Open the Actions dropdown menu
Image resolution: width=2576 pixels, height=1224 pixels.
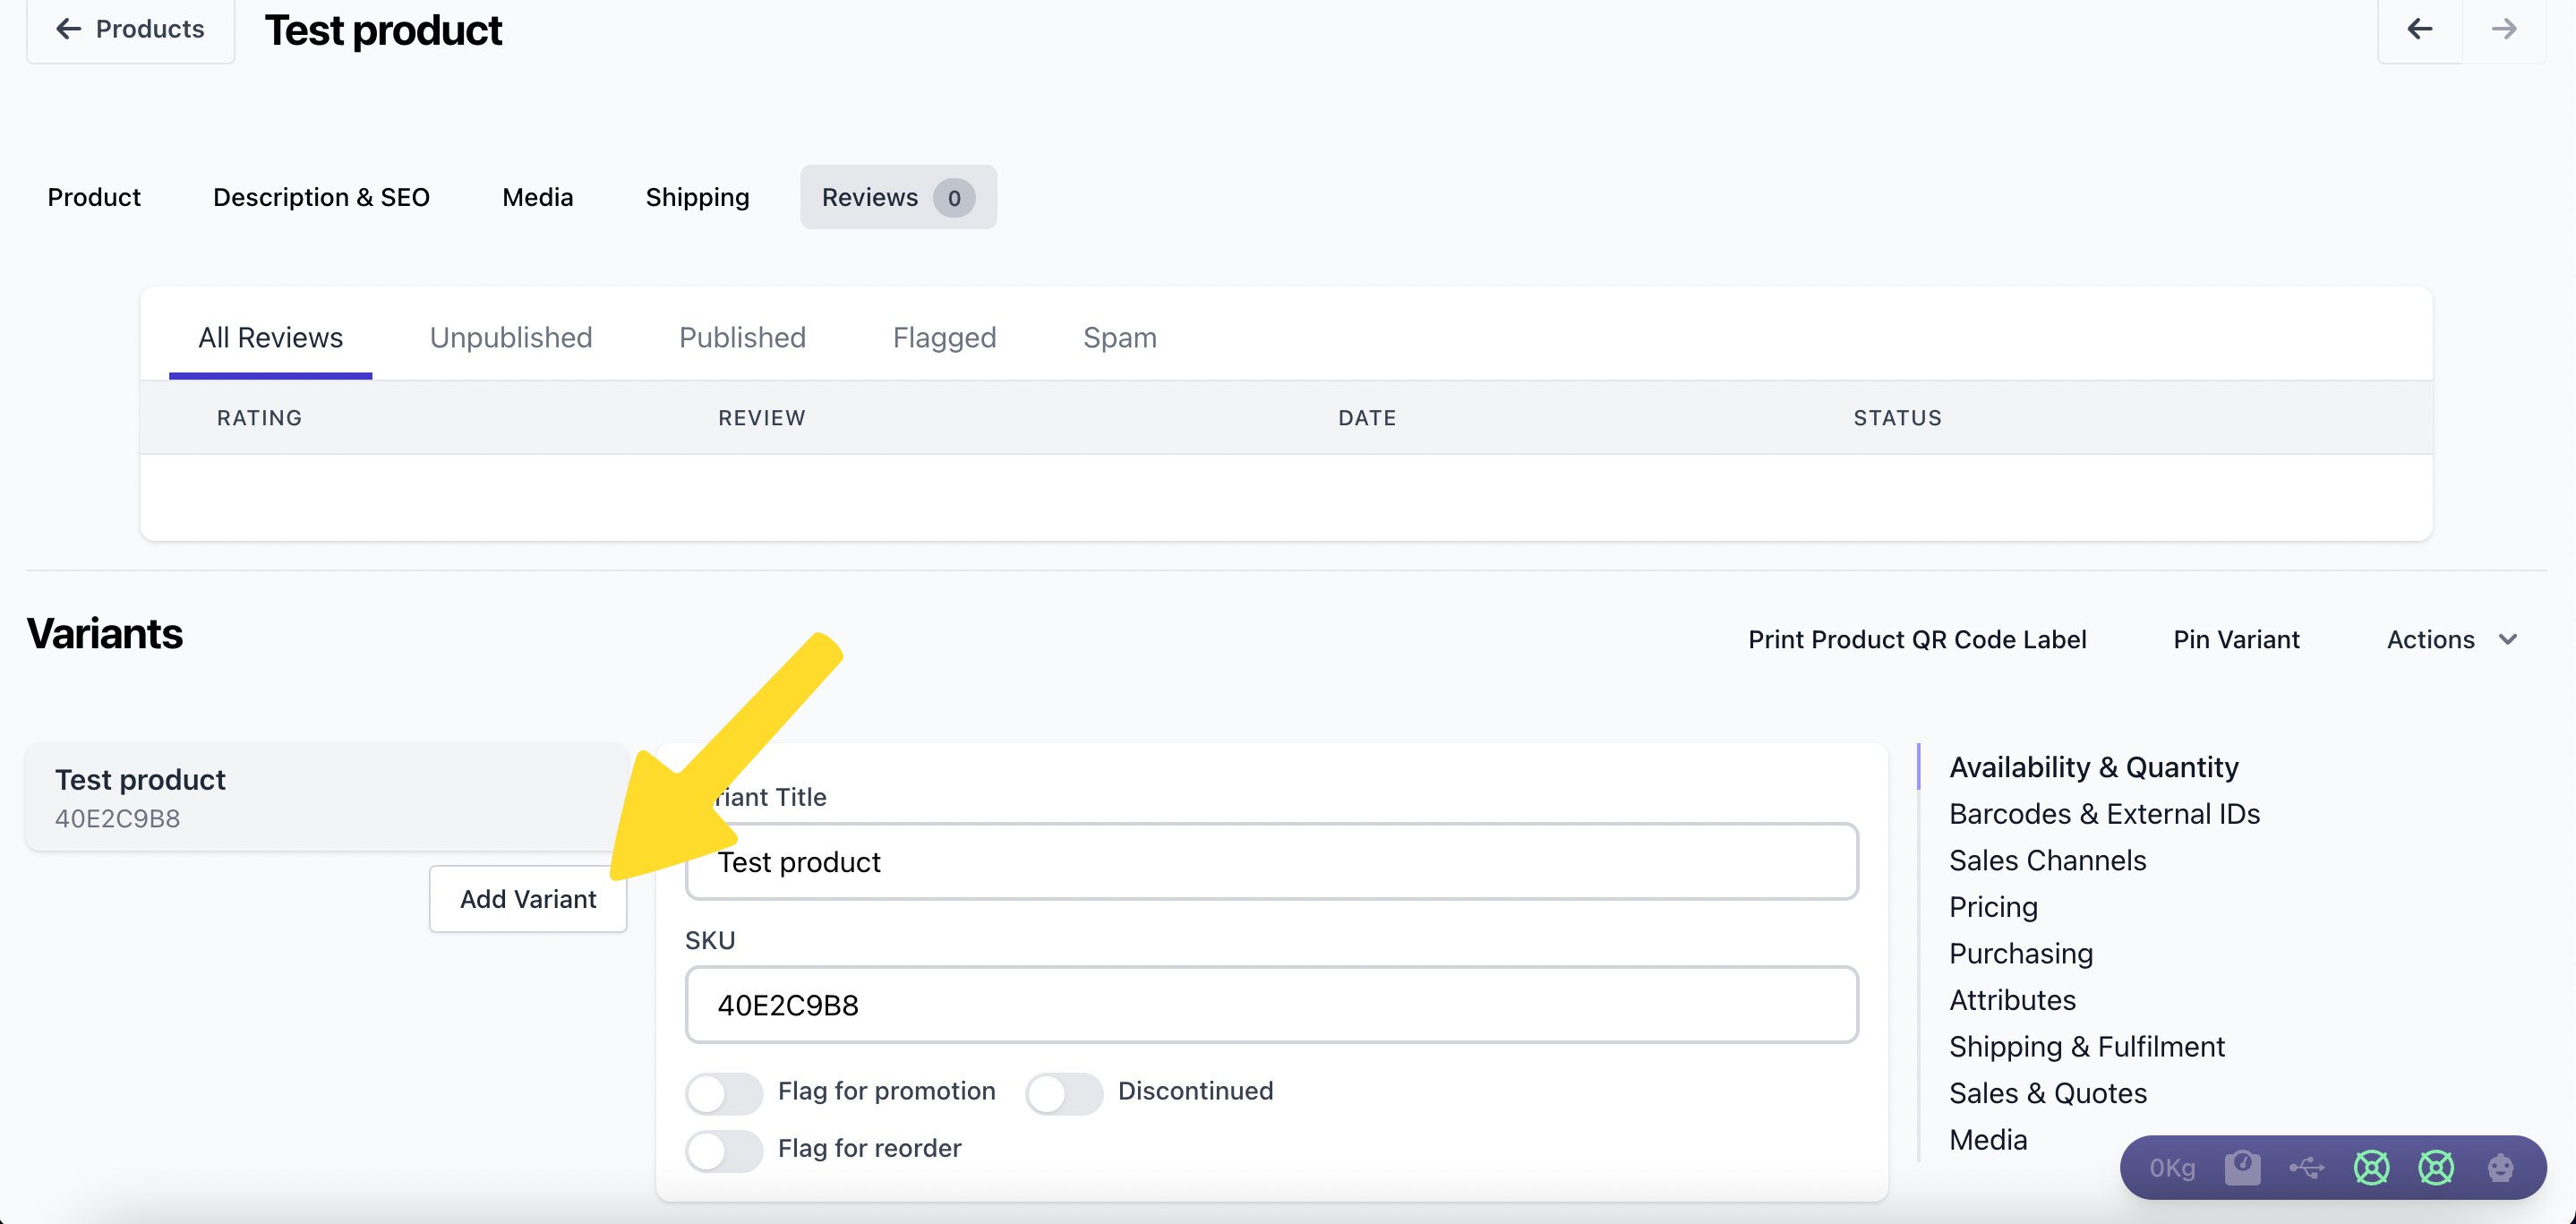tap(2451, 639)
